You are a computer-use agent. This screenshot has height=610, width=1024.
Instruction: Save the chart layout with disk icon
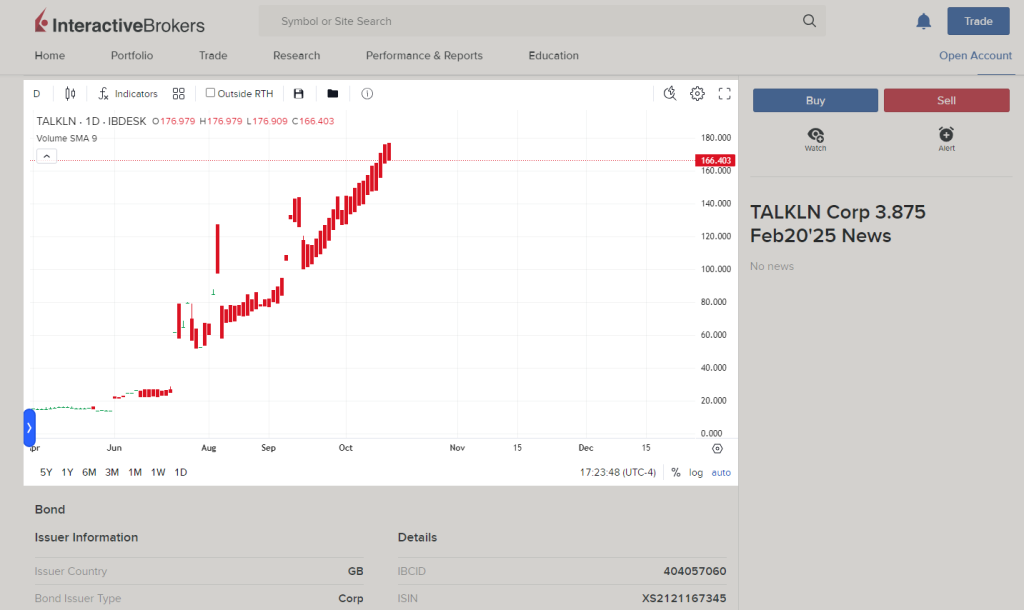pyautogui.click(x=298, y=94)
